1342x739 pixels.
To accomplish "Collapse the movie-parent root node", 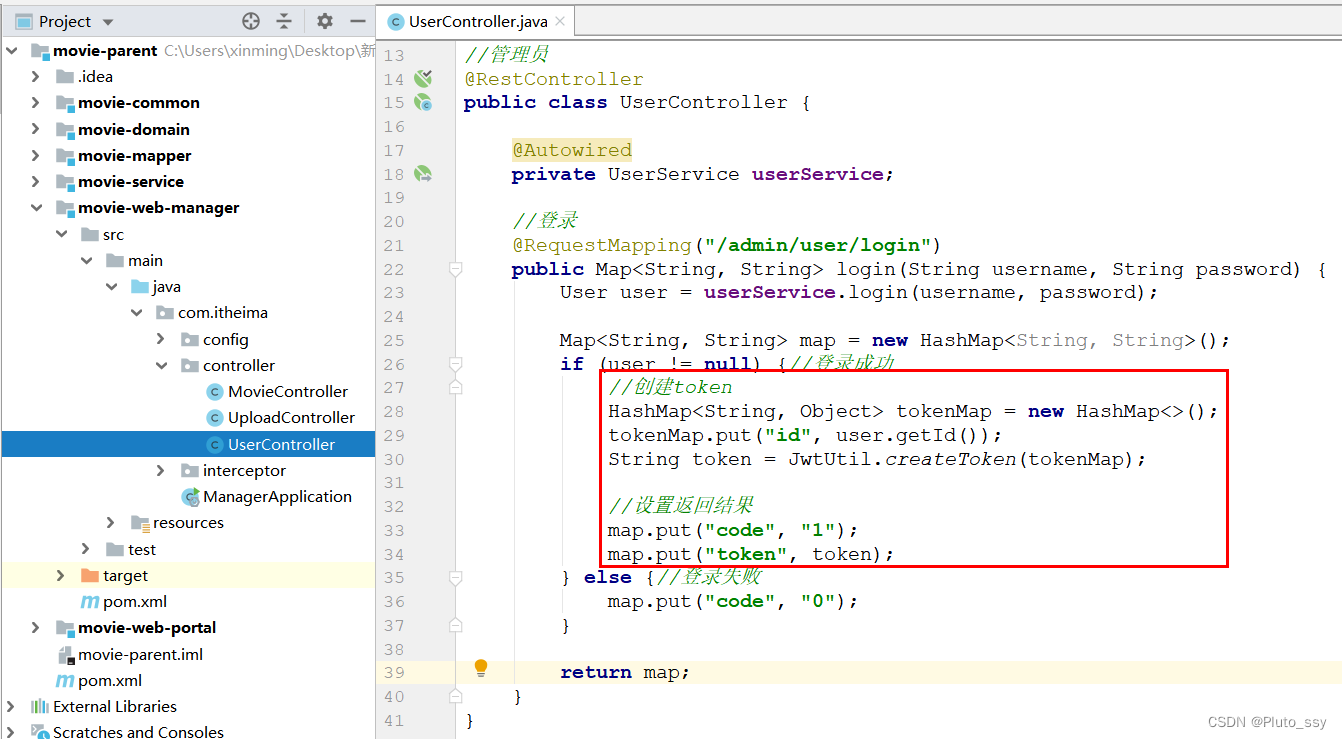I will coord(11,50).
